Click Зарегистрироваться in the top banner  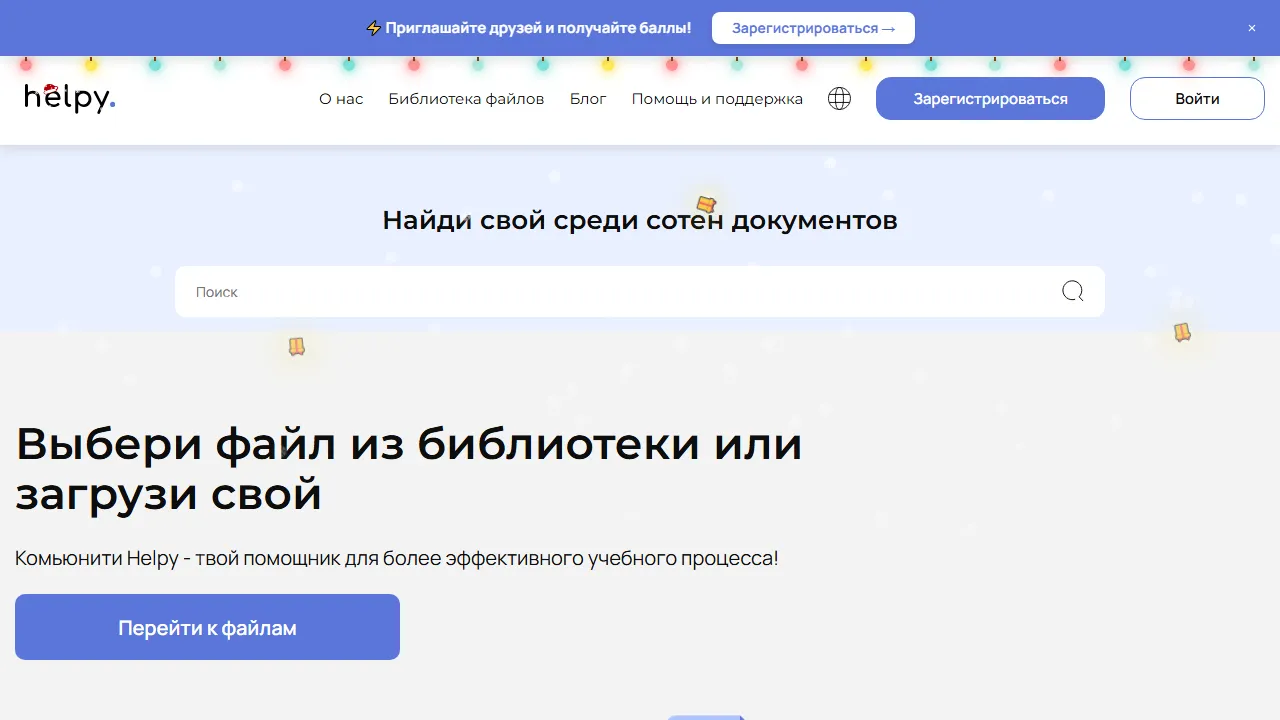813,27
